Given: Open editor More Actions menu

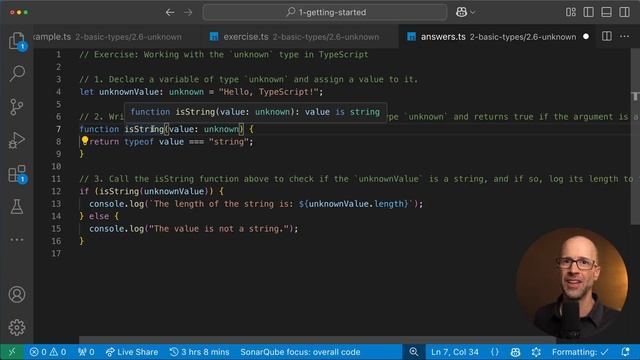Looking at the screenshot, I should click(x=624, y=36).
